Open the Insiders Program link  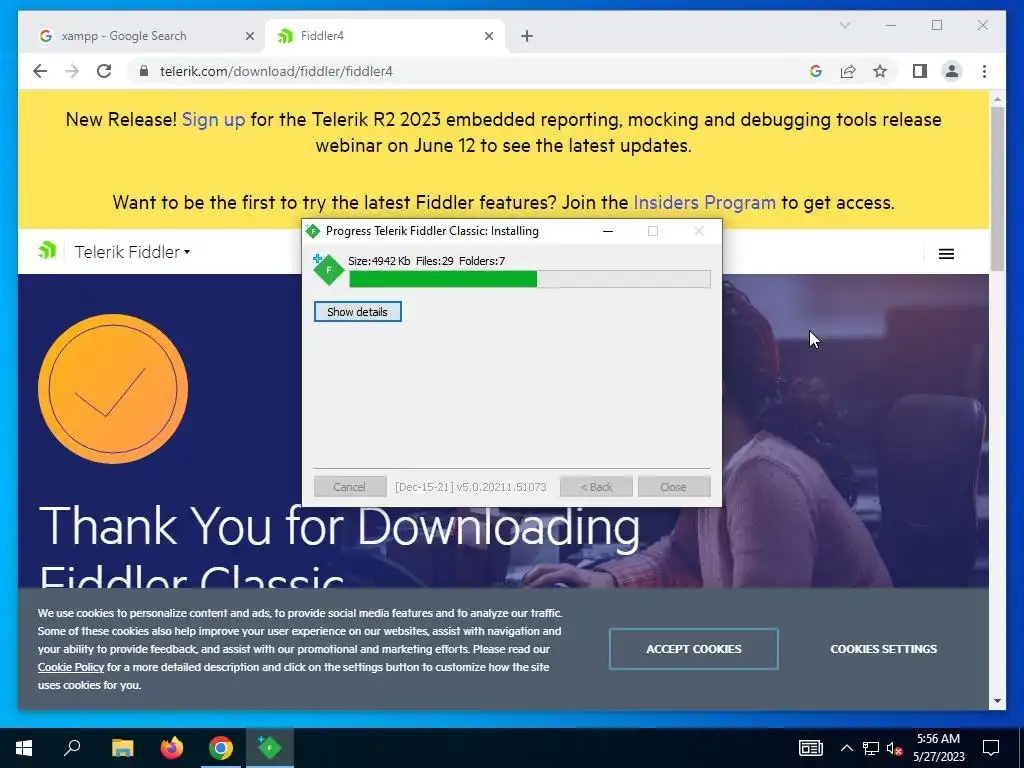click(x=704, y=202)
